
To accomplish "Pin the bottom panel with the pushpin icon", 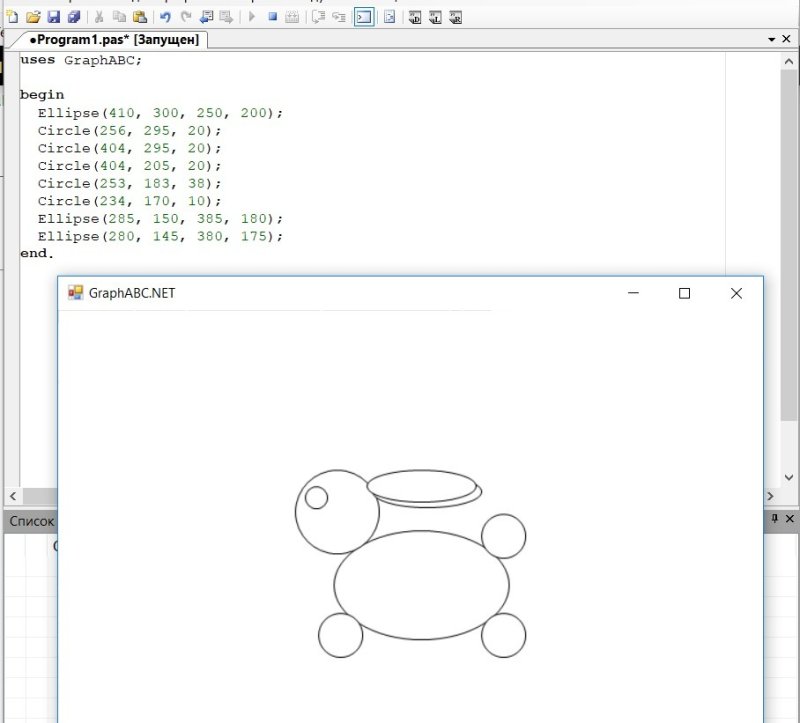I will (x=774, y=520).
